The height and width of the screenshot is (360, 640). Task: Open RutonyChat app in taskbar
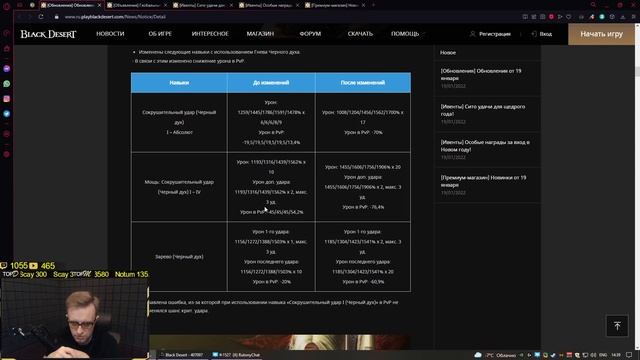pyautogui.click(x=236, y=355)
